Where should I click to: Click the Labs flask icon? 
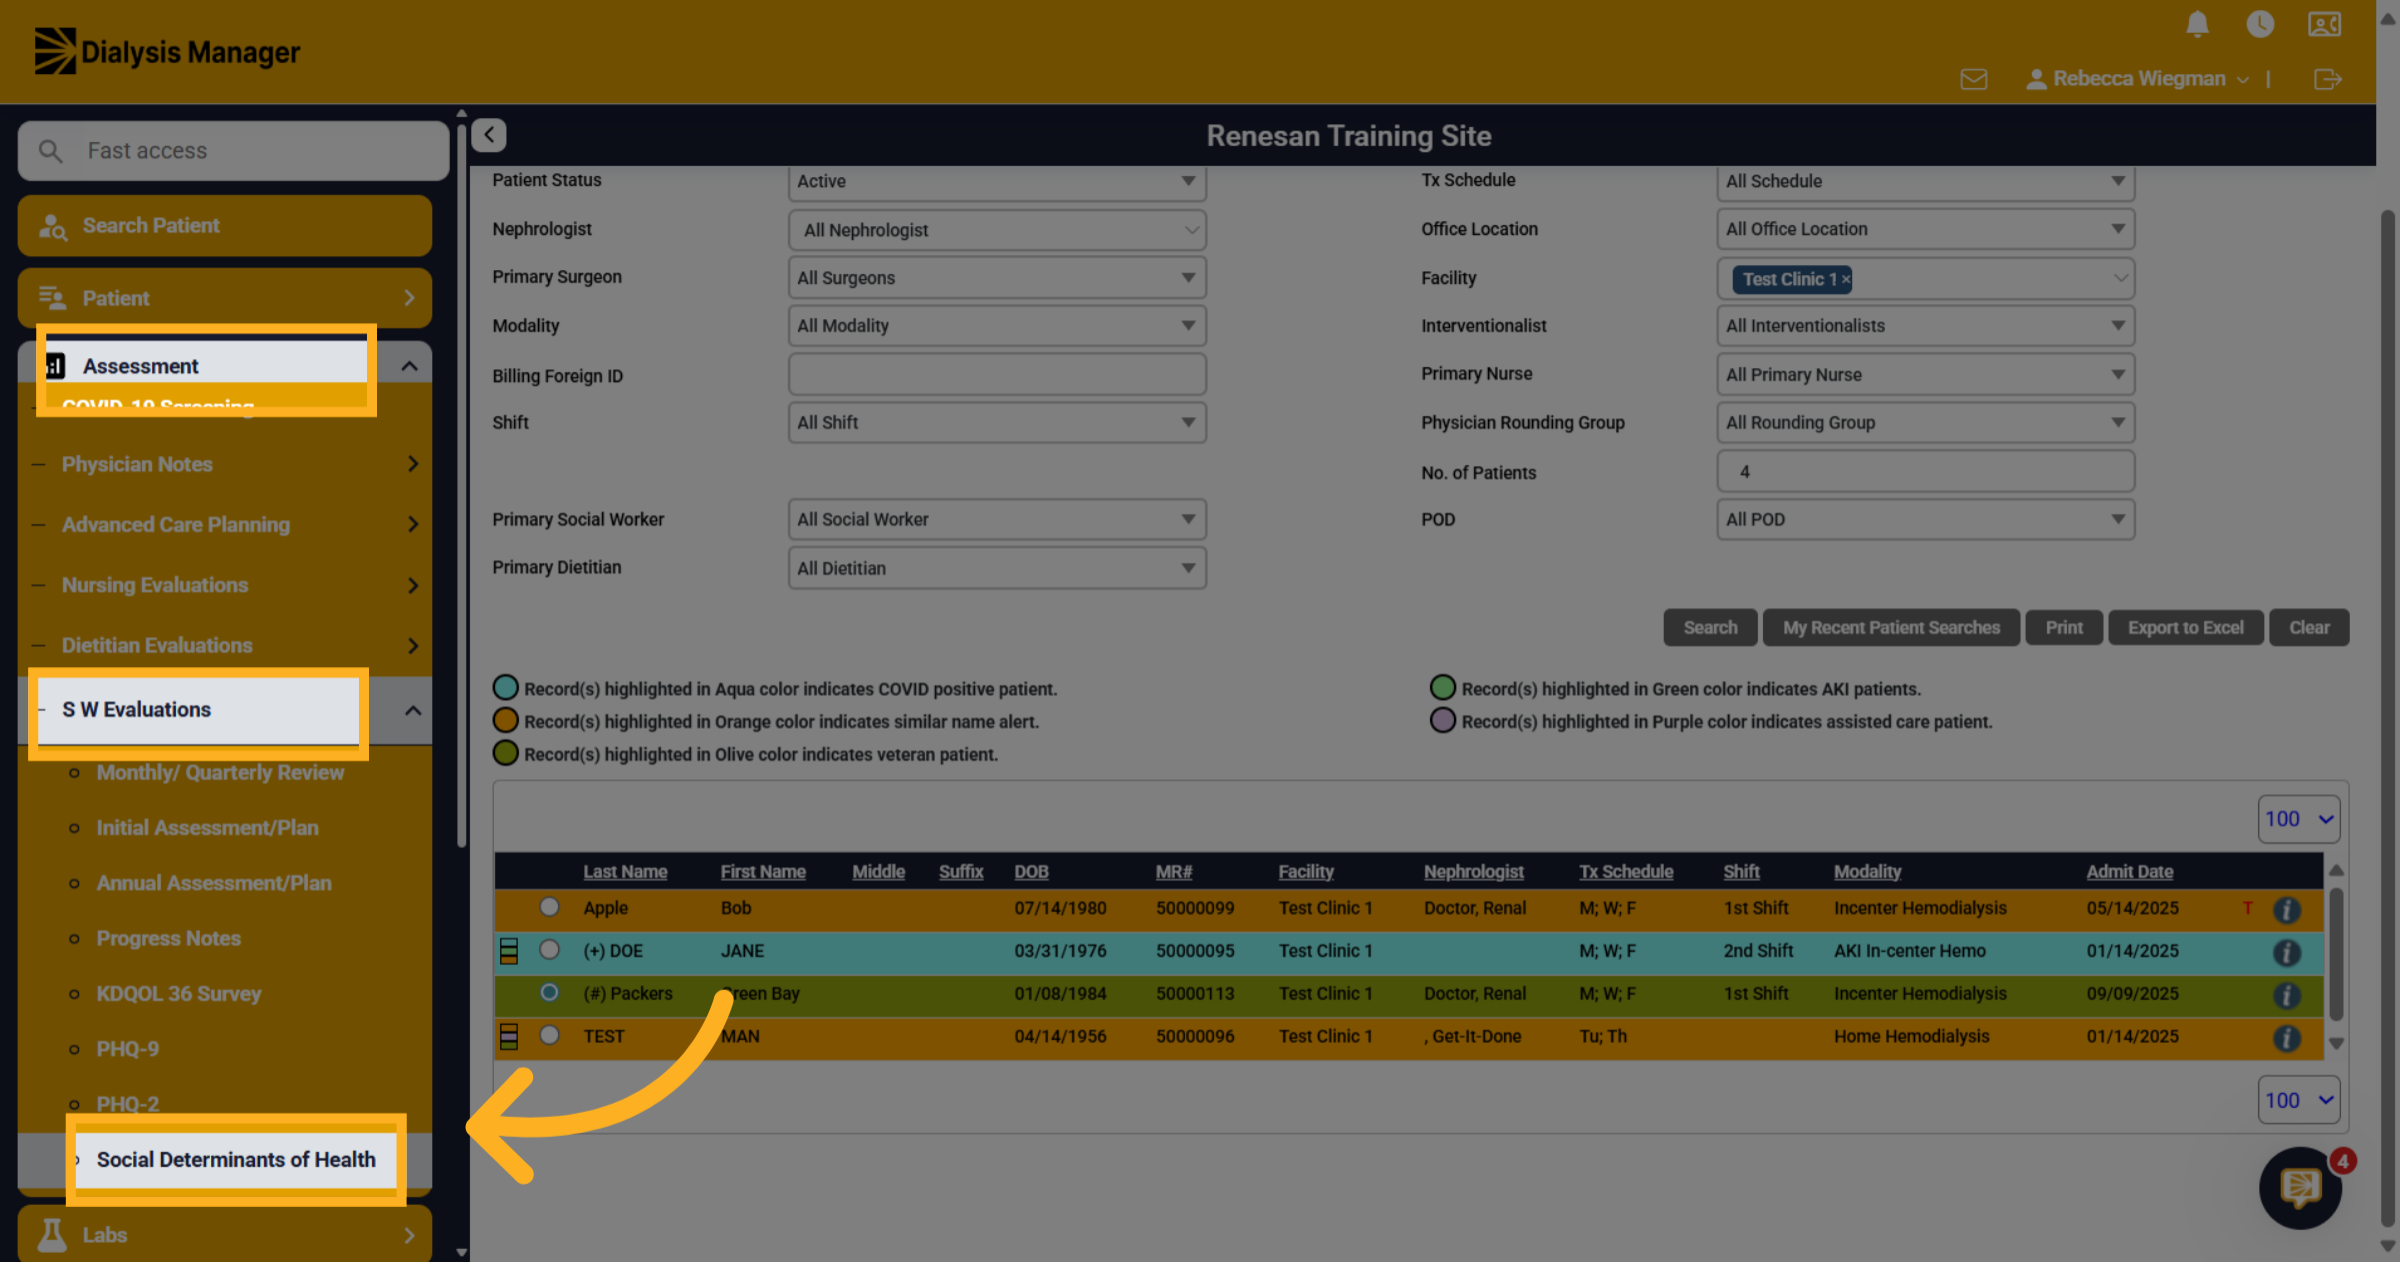52,1235
